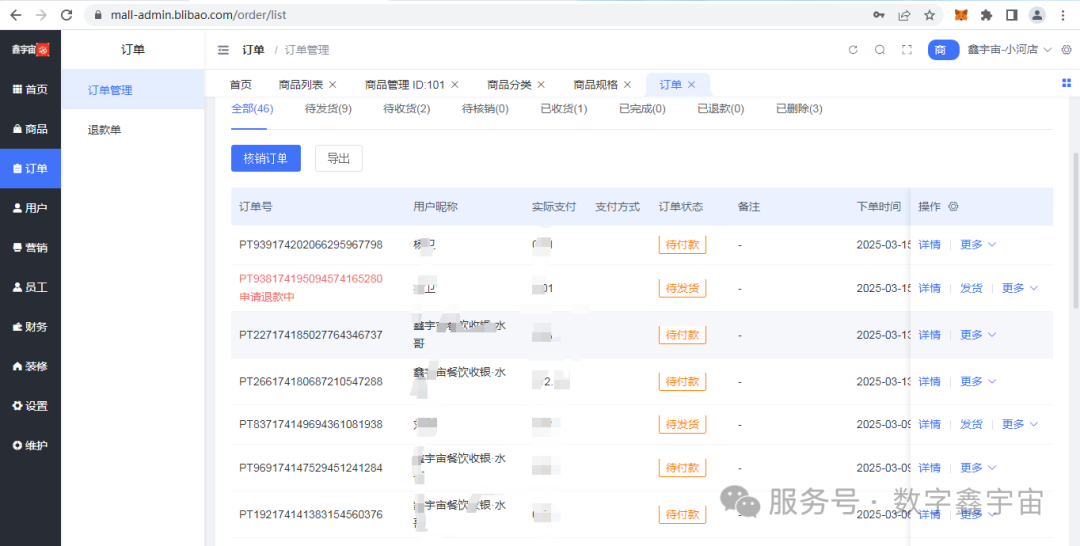The image size is (1080, 546).
Task: Open 商品 in the dark sidebar
Action: [x=30, y=129]
